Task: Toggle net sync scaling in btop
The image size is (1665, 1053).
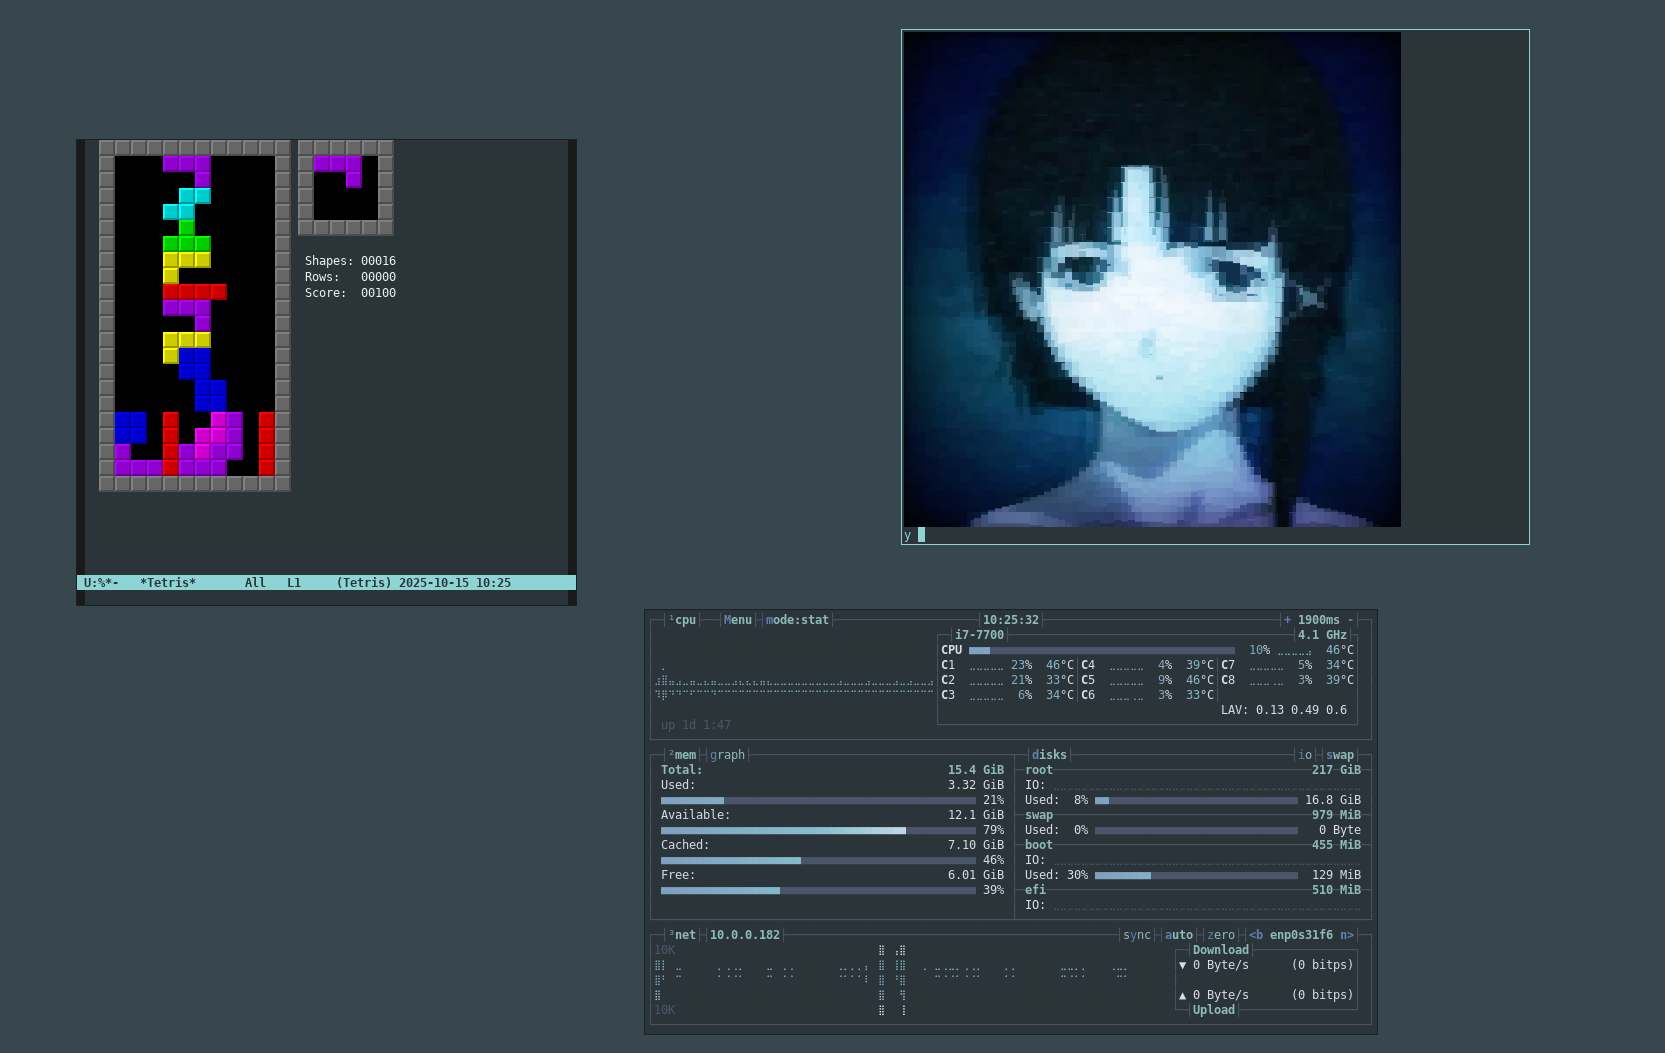Action: [1137, 935]
